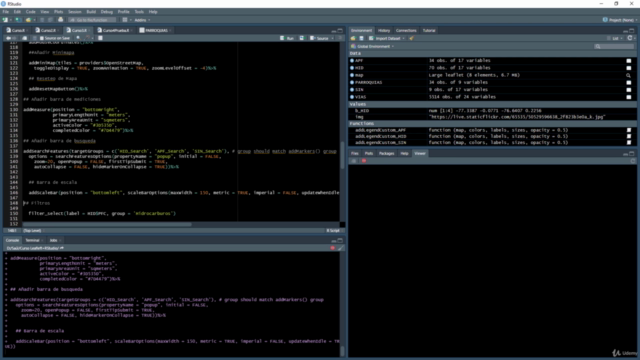The image size is (640, 360).
Task: Maximize the source editor pane
Action: click(340, 30)
